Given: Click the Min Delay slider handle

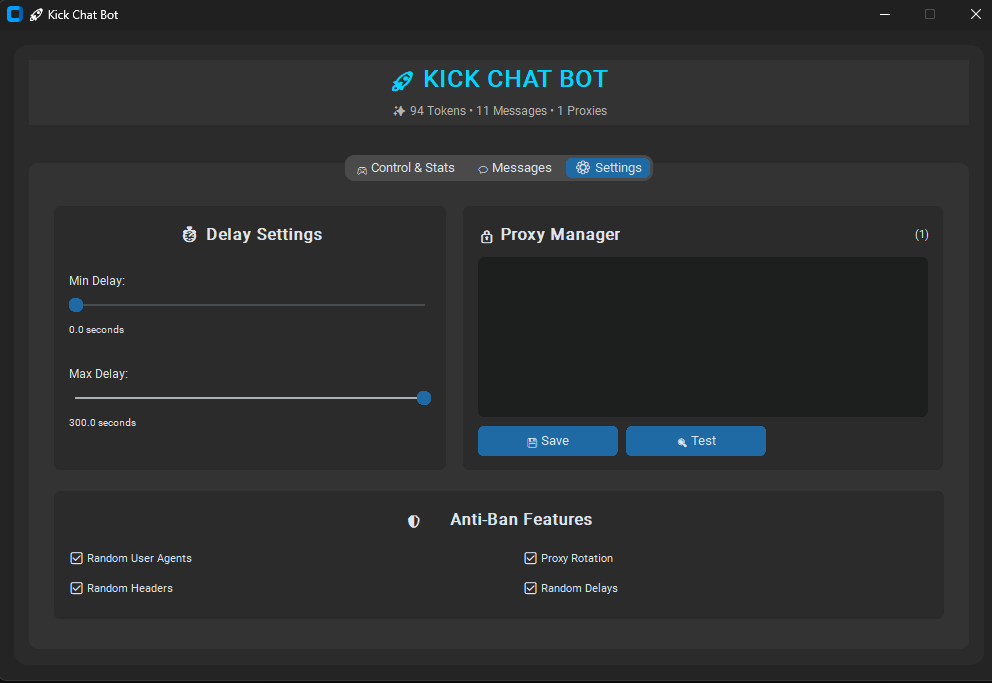Looking at the screenshot, I should pos(76,305).
